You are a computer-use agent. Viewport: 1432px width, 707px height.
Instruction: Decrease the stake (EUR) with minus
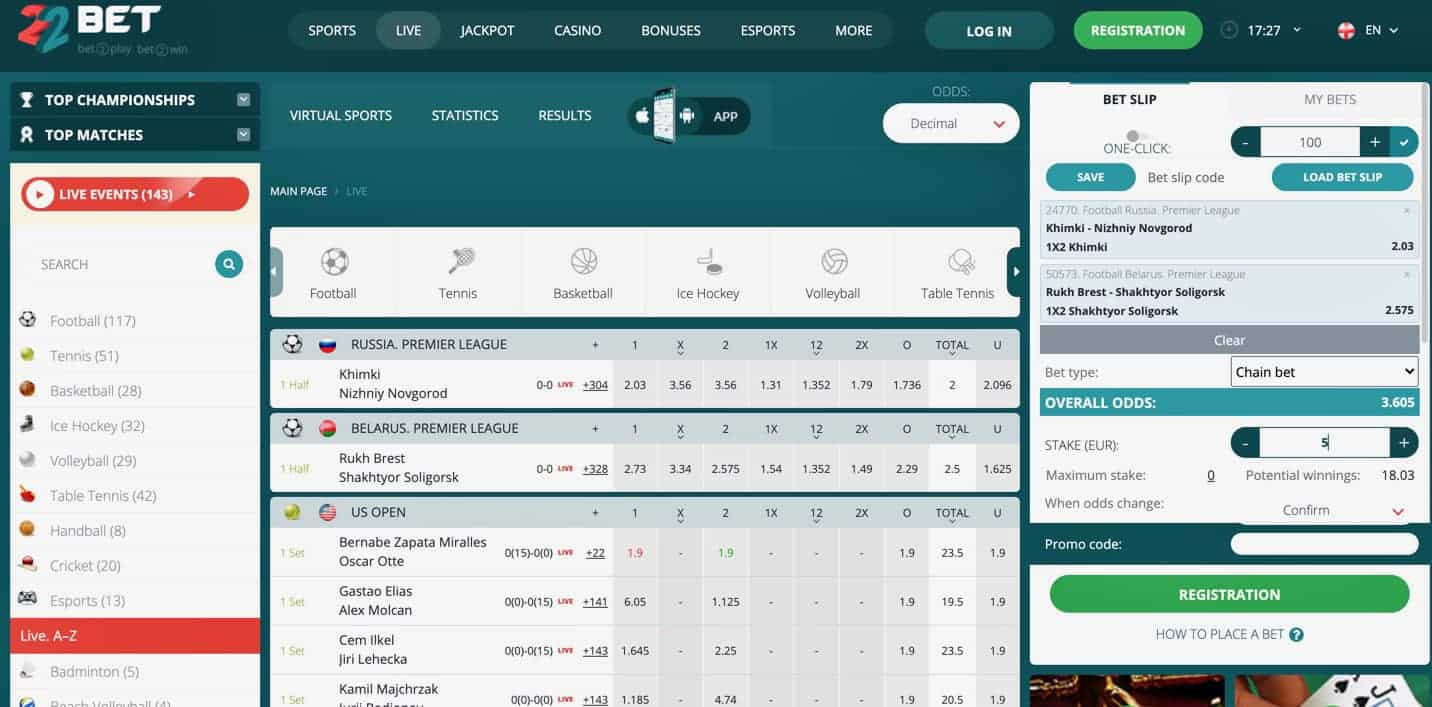(x=1245, y=443)
